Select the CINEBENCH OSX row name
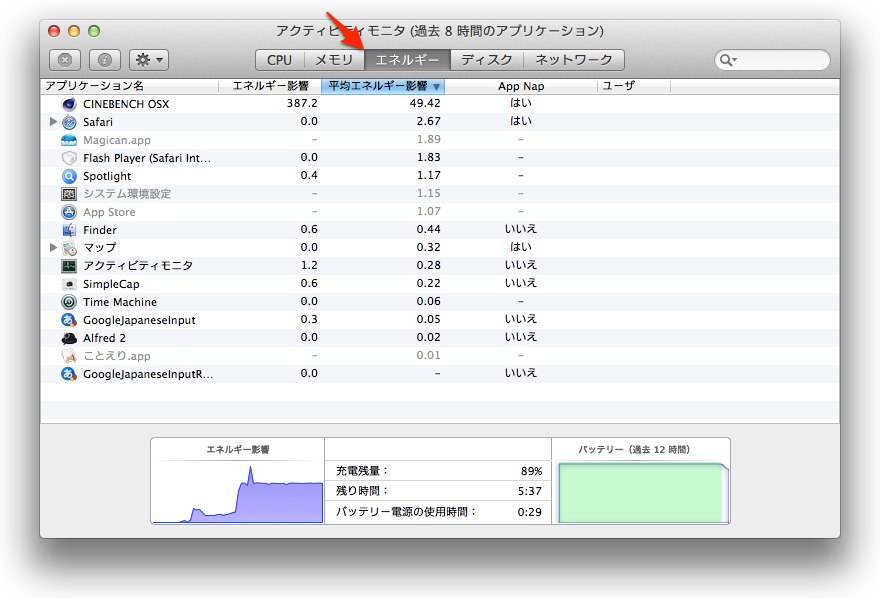This screenshot has height=598, width=880. click(126, 104)
